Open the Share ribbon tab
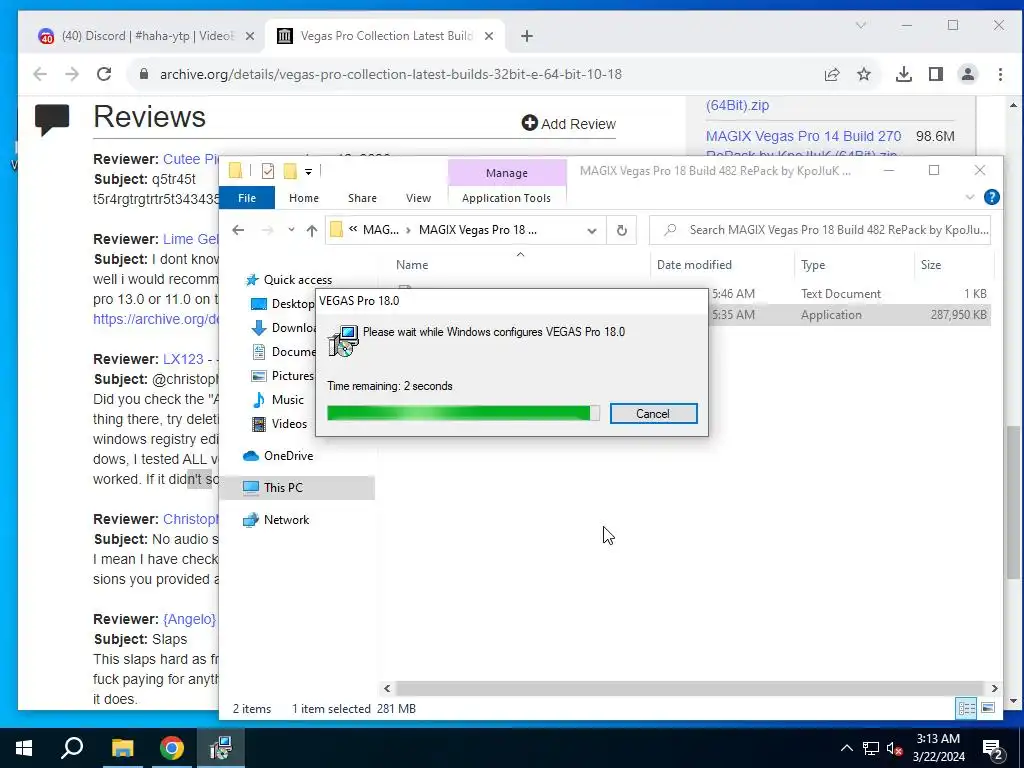Viewport: 1024px width, 768px height. 362,198
